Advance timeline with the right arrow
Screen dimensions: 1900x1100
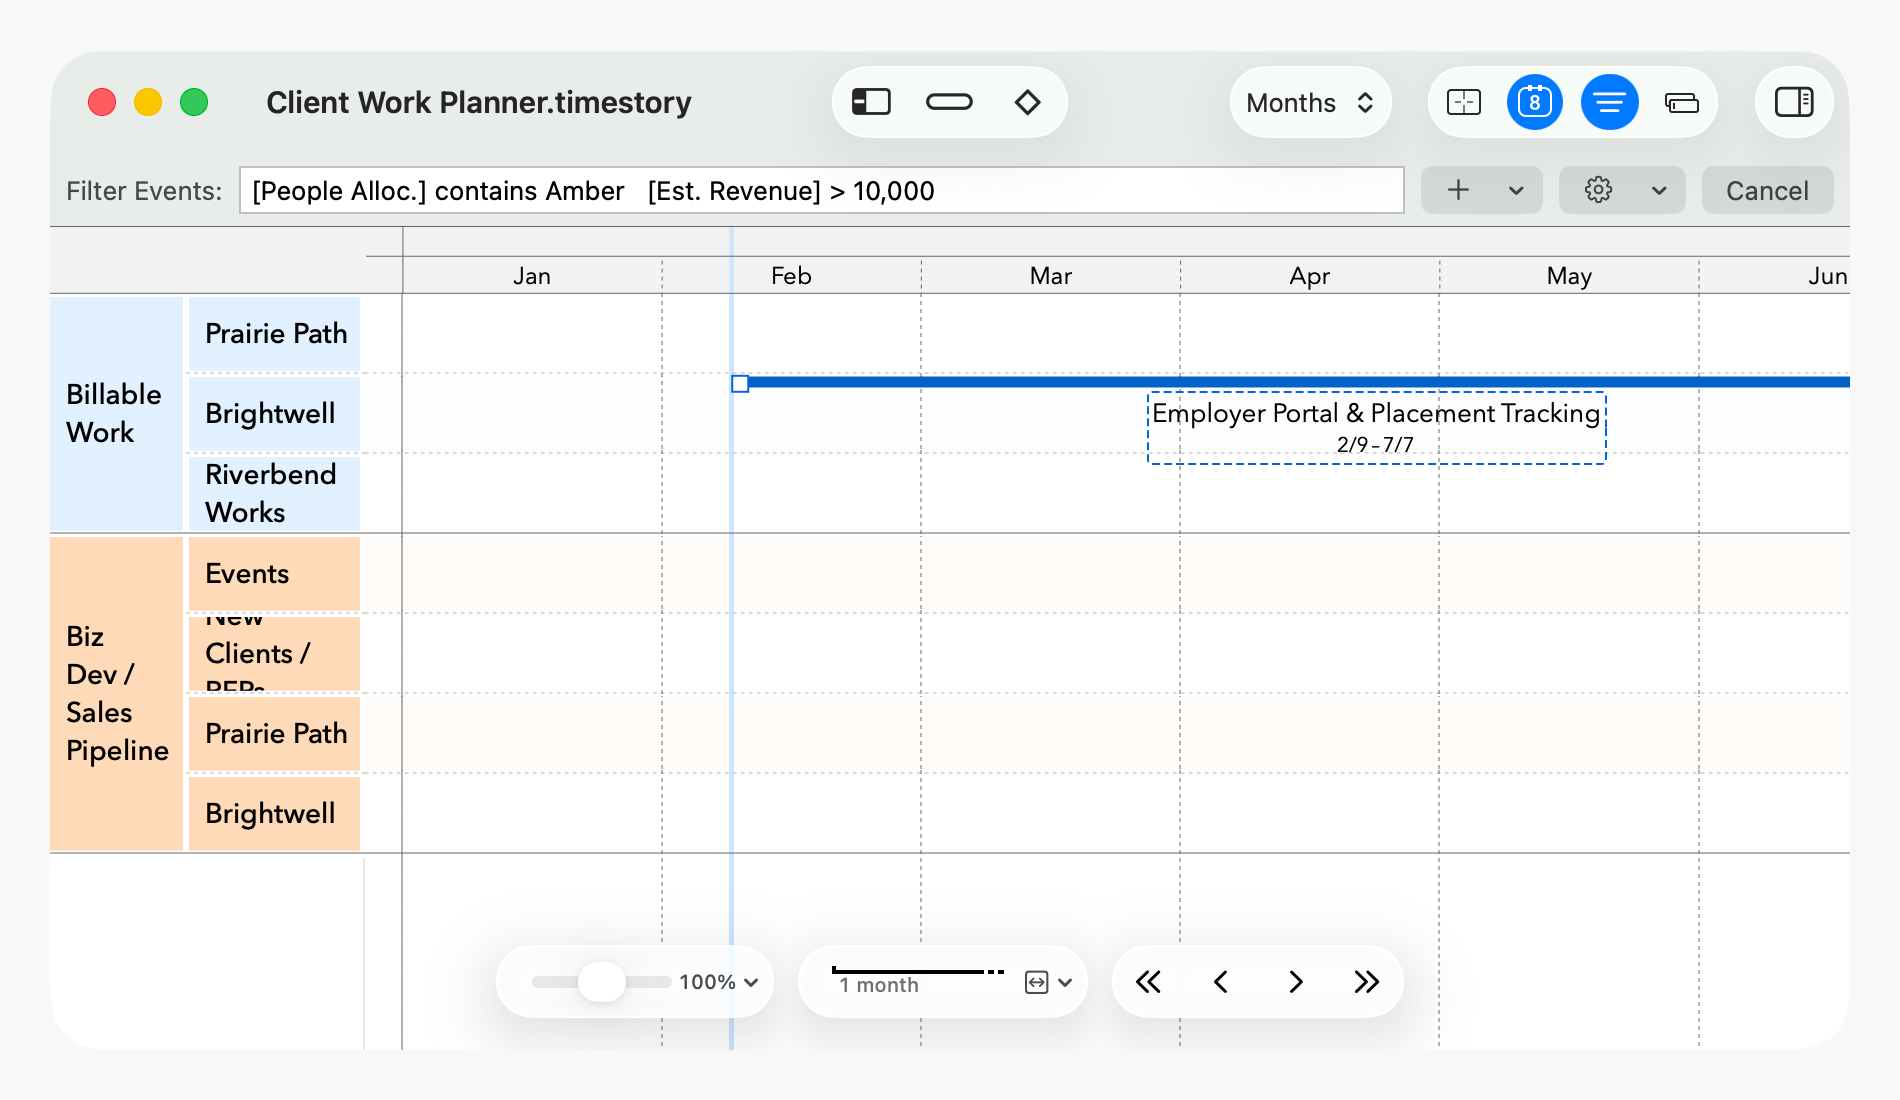click(x=1295, y=982)
